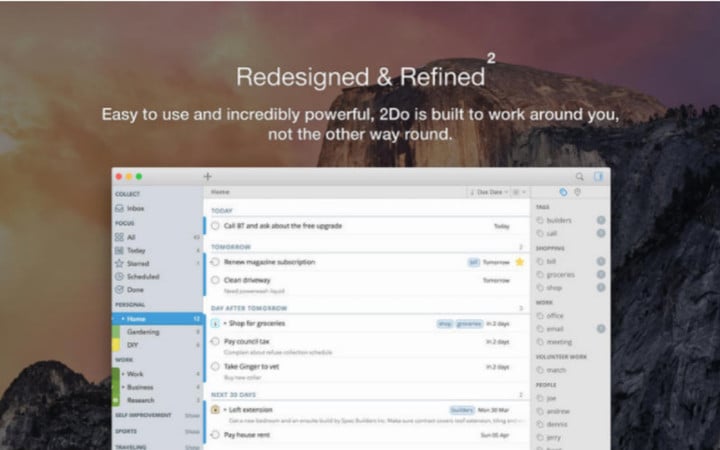Collapse the Shop for groceries subtasks
The height and width of the screenshot is (450, 720).
pyautogui.click(x=225, y=323)
